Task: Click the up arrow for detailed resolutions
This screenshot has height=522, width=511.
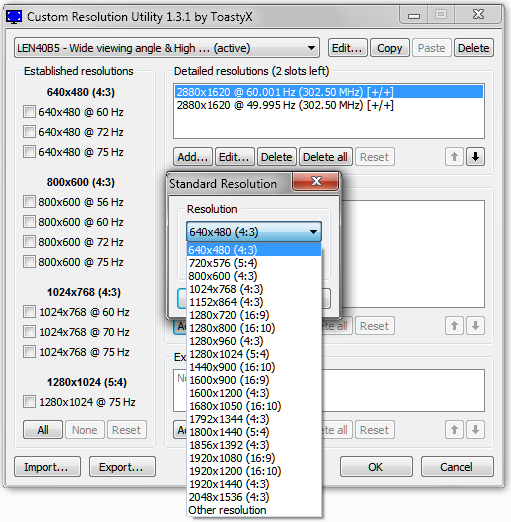Action: [454, 157]
